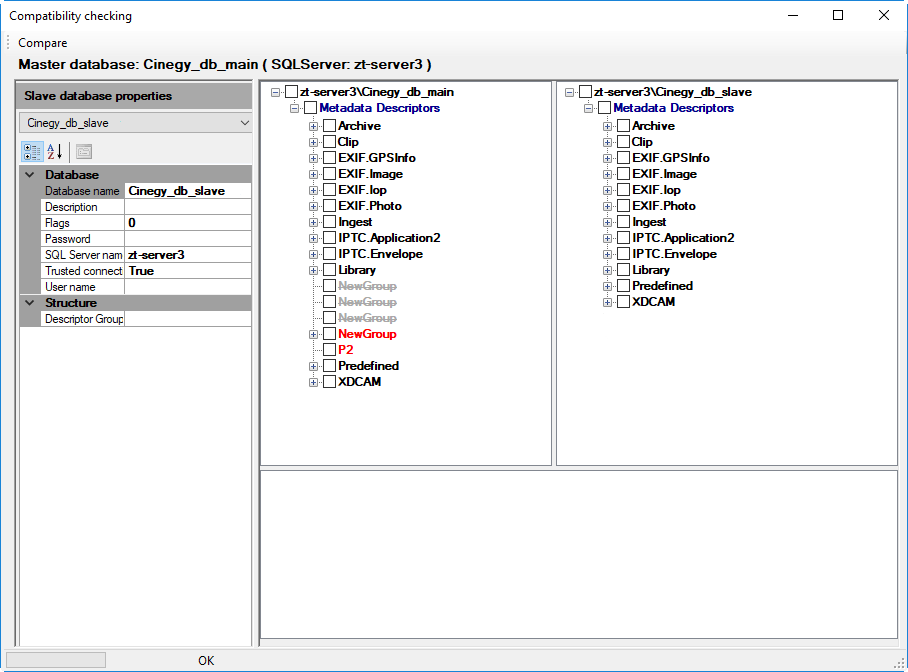Select IPTC.Envelope in slave tree
The height and width of the screenshot is (672, 908).
pos(675,254)
